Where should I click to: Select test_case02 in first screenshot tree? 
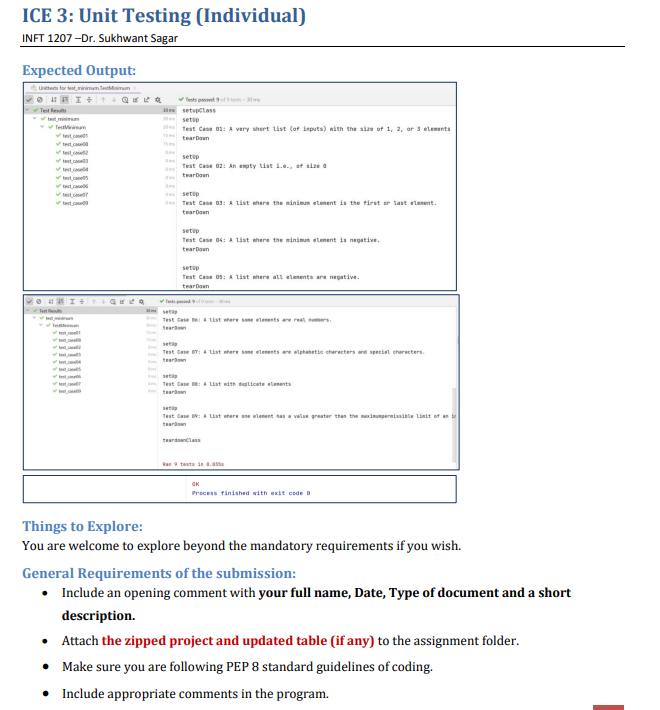75,153
